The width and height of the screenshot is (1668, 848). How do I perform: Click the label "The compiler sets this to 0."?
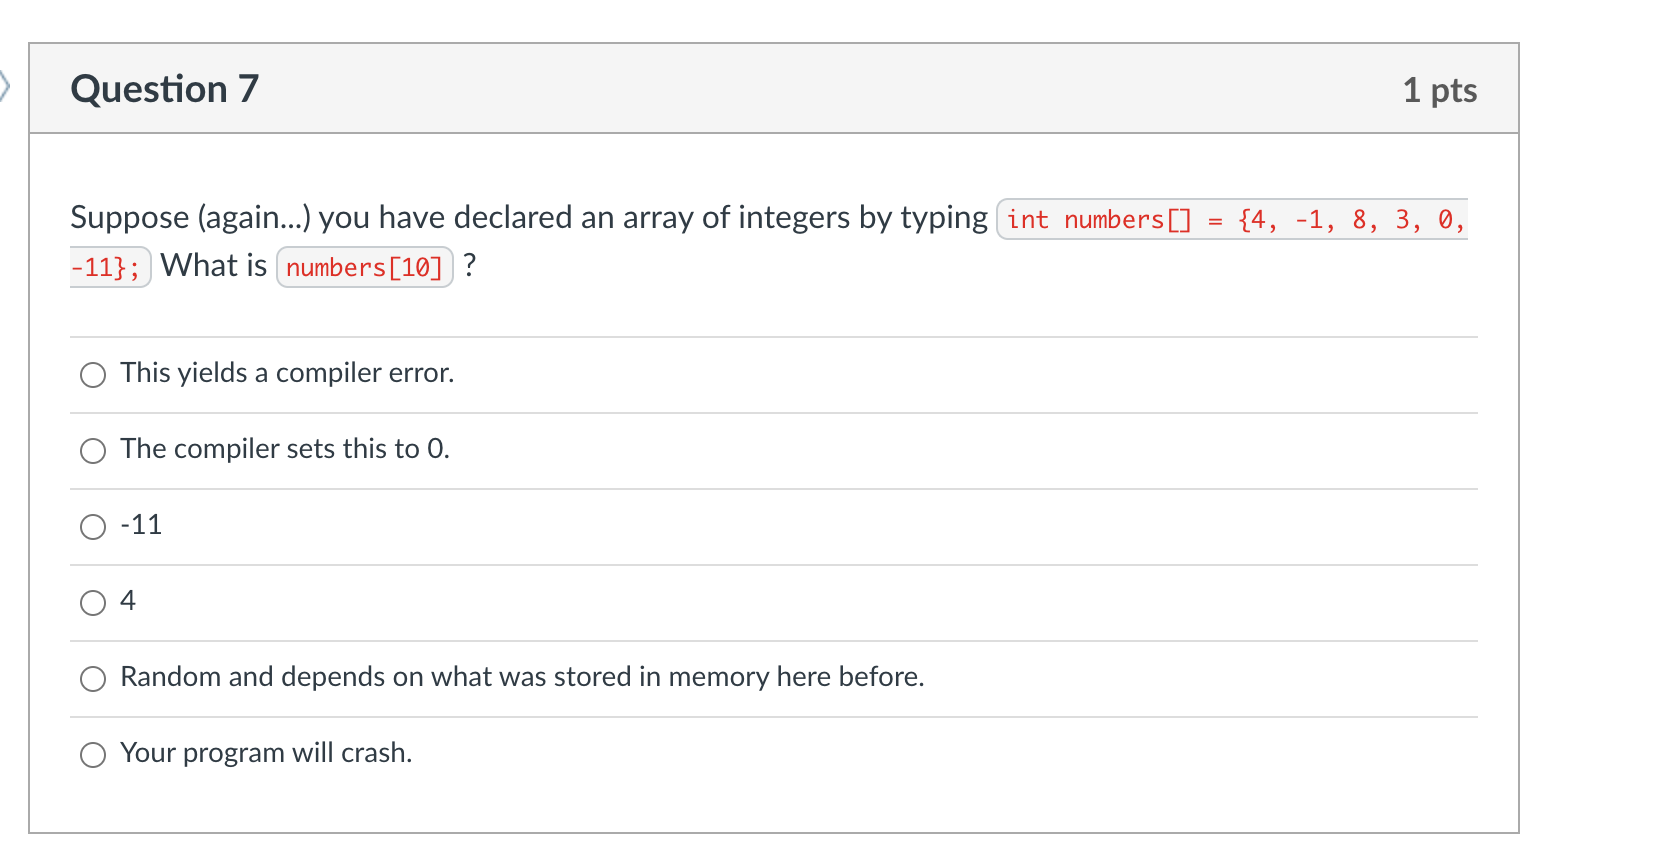coord(284,449)
